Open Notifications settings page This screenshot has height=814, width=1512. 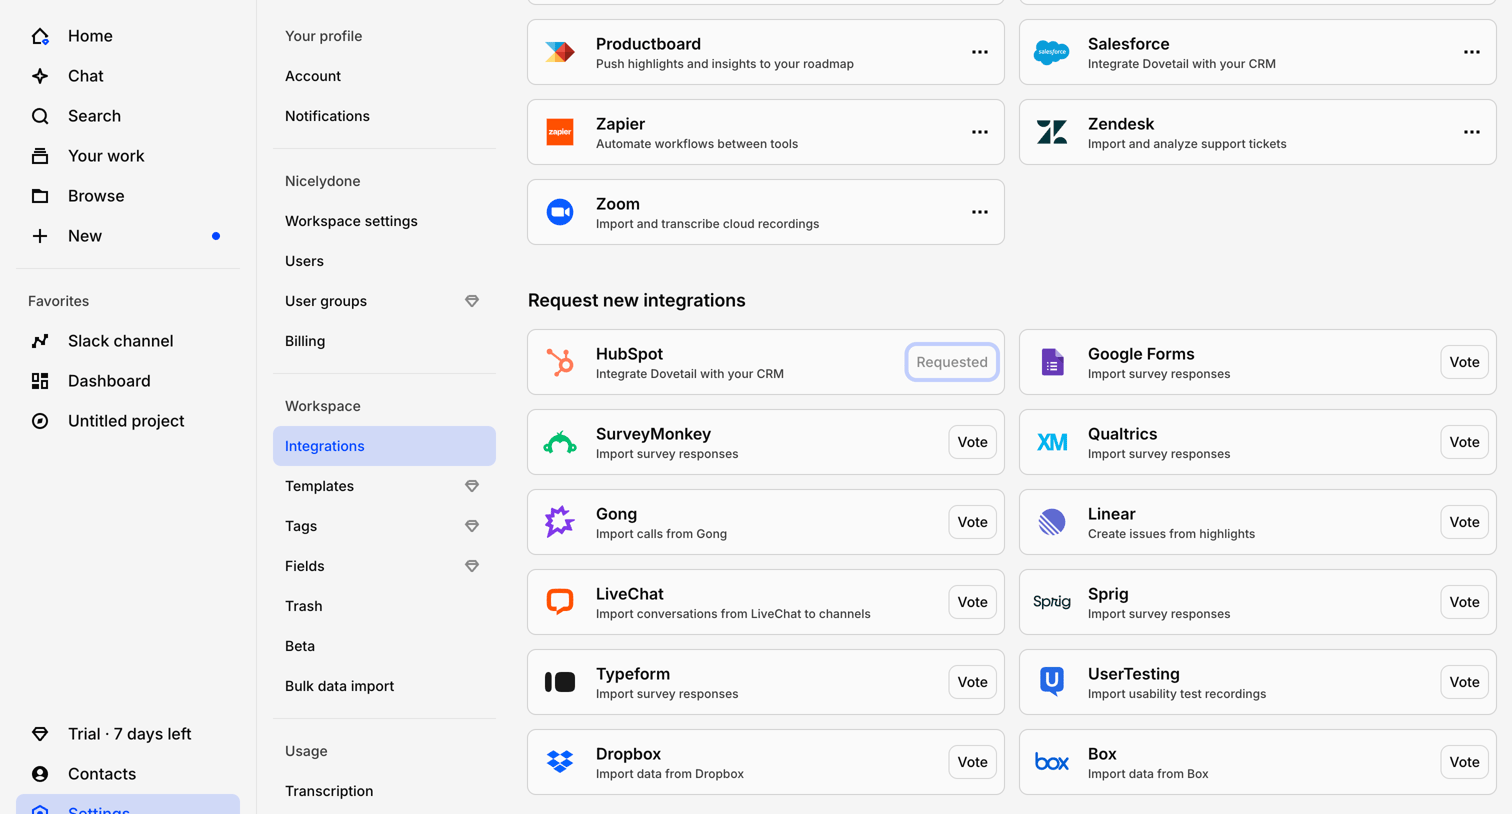[x=384, y=116]
